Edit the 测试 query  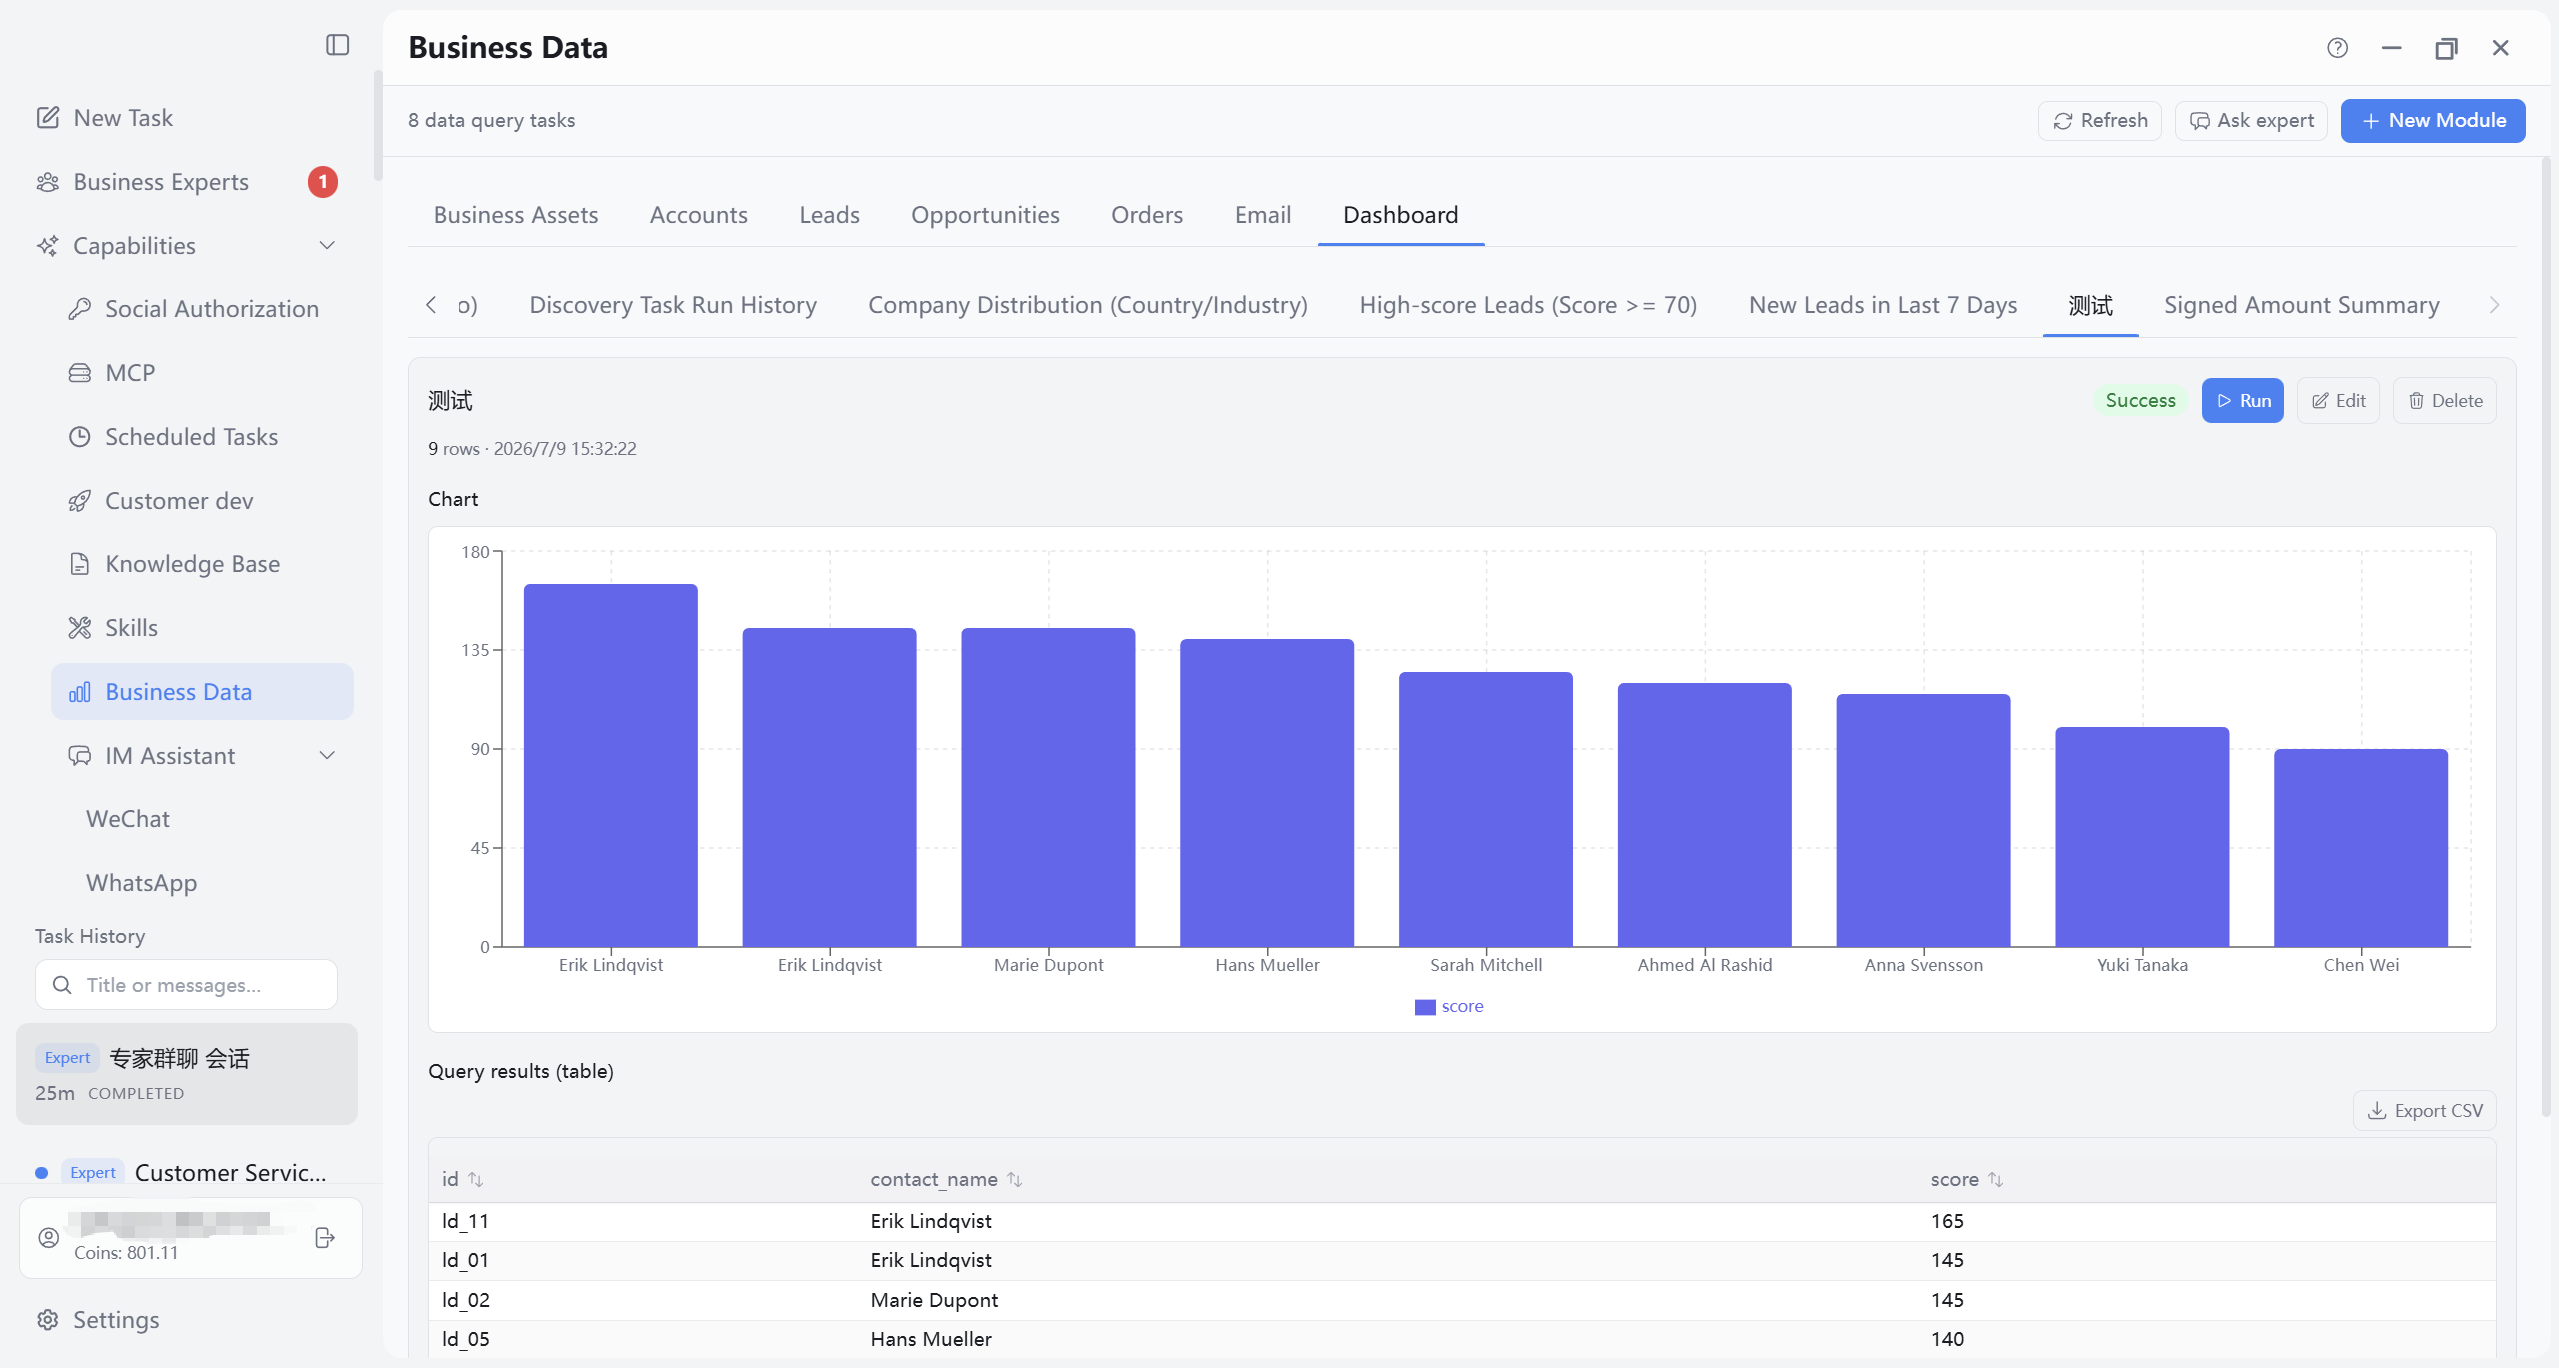tap(2338, 401)
